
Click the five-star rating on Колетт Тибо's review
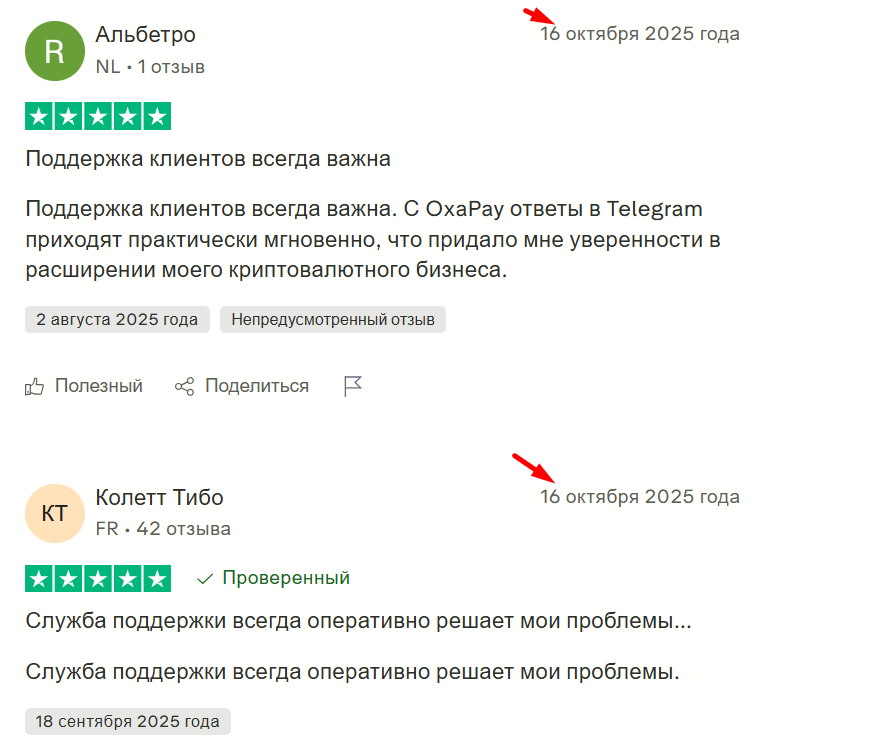98,579
